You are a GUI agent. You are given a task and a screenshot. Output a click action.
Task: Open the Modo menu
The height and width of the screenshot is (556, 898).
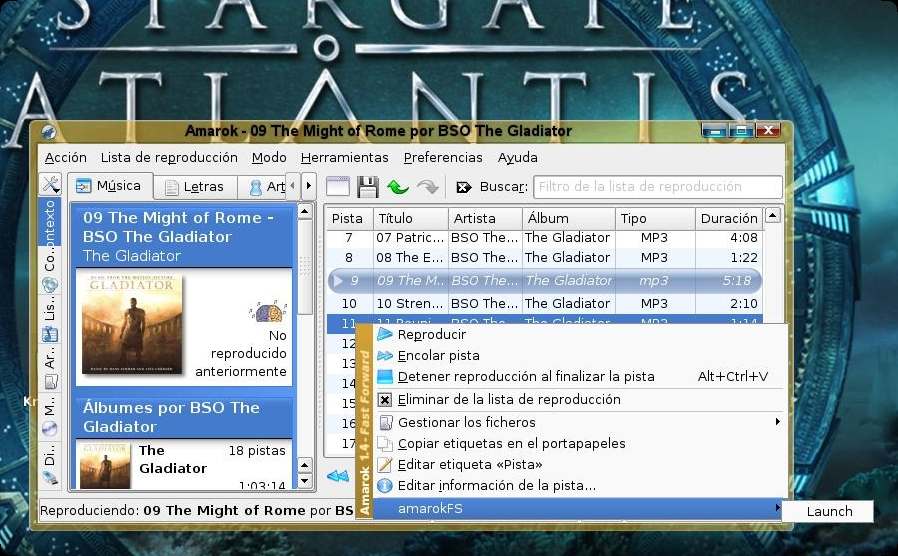269,157
